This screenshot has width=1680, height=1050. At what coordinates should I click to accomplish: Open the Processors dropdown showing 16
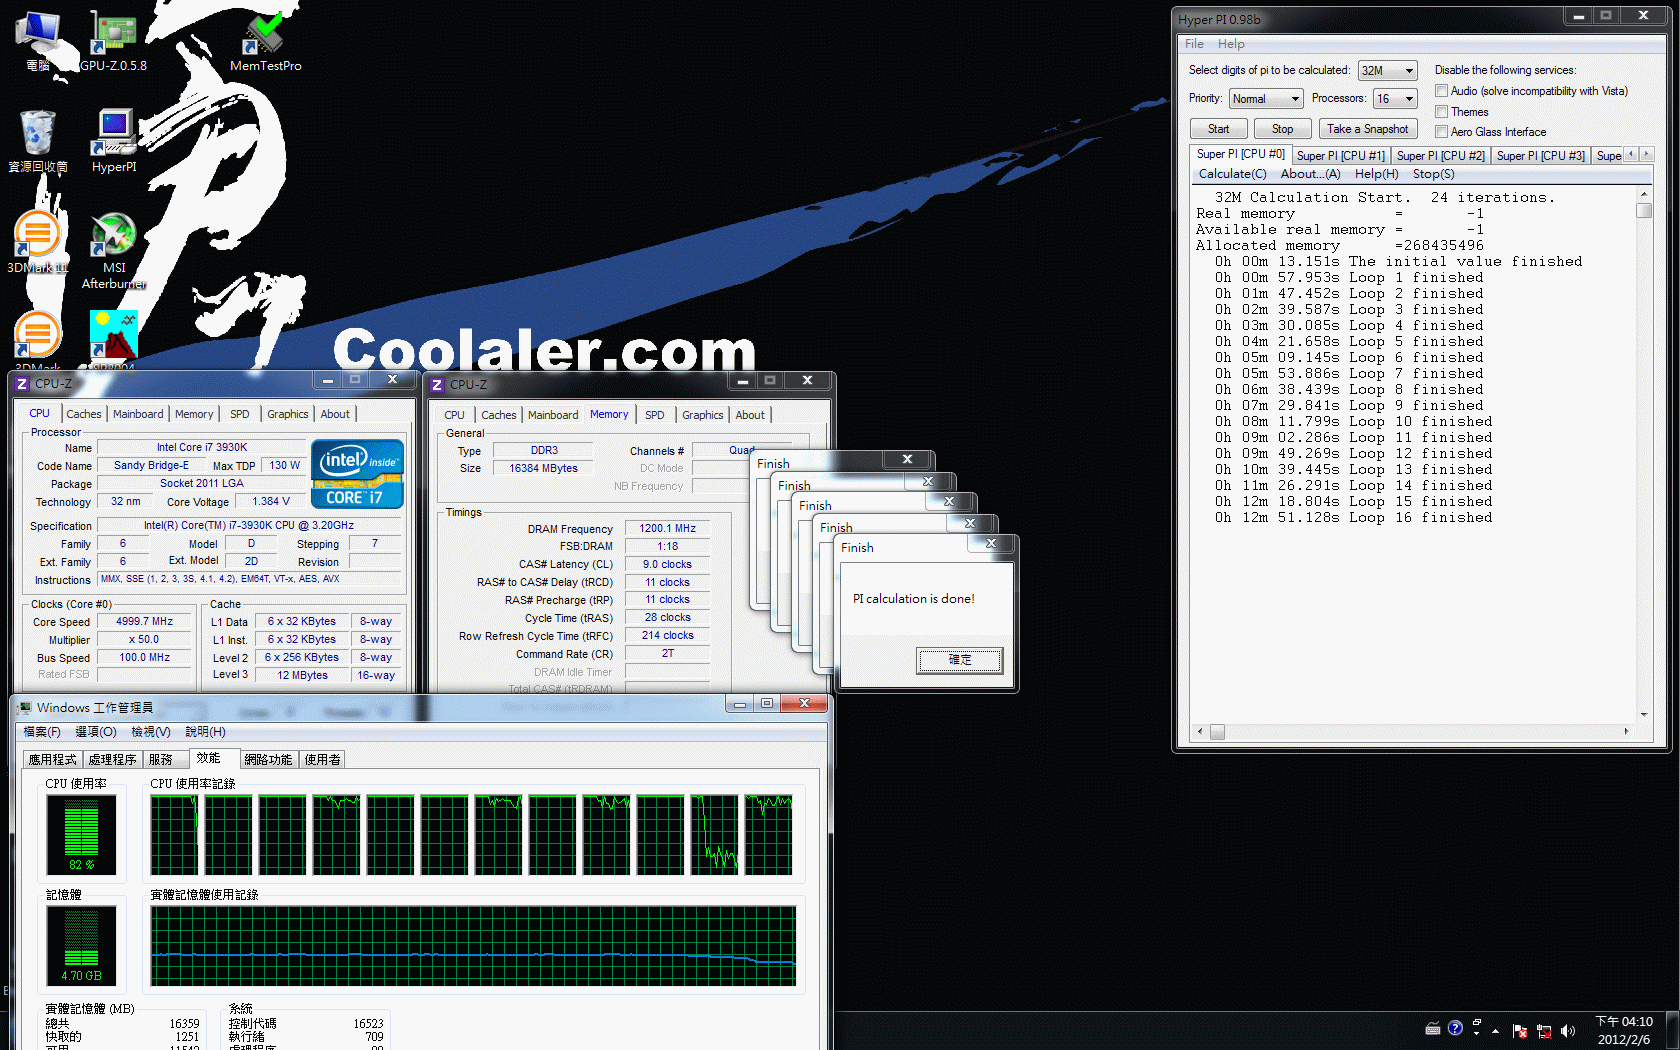click(1395, 98)
